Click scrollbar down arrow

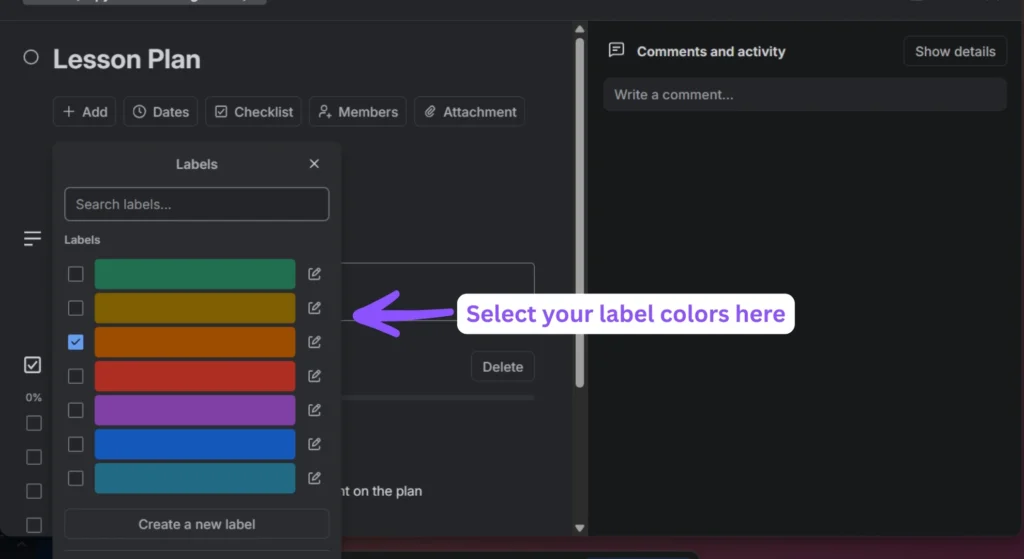pyautogui.click(x=579, y=528)
